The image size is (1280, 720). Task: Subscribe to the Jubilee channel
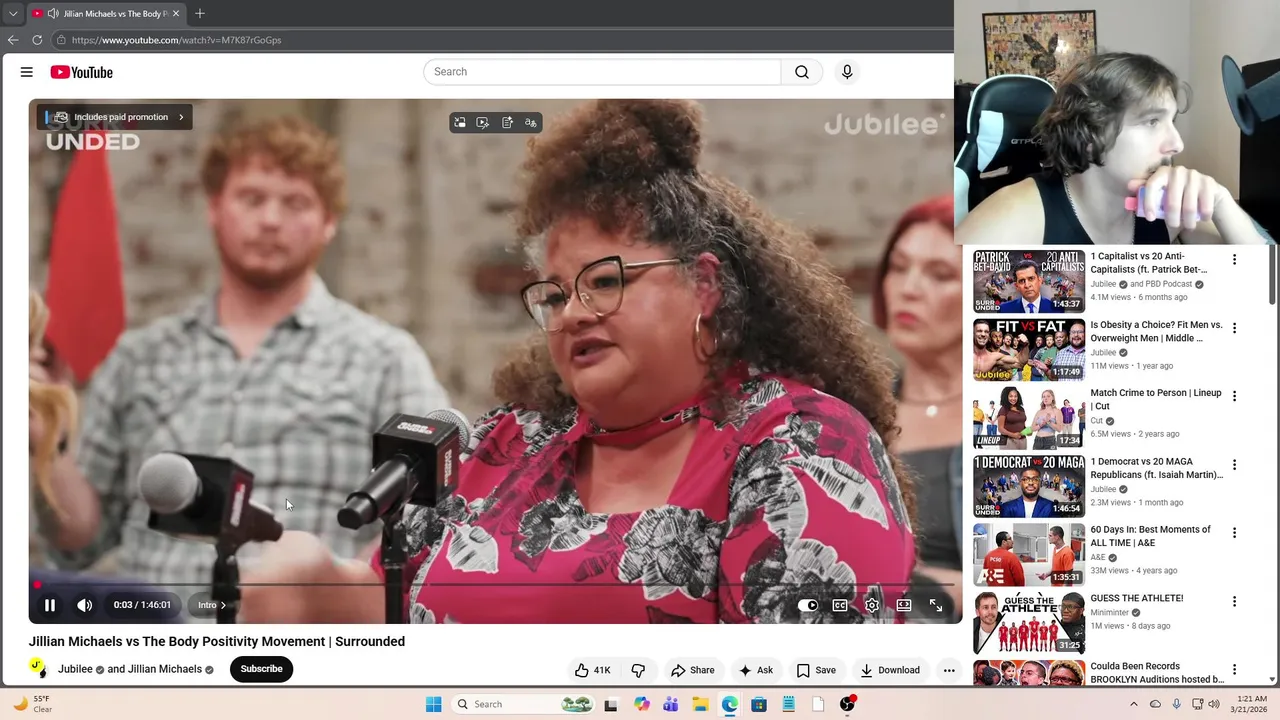coord(261,669)
